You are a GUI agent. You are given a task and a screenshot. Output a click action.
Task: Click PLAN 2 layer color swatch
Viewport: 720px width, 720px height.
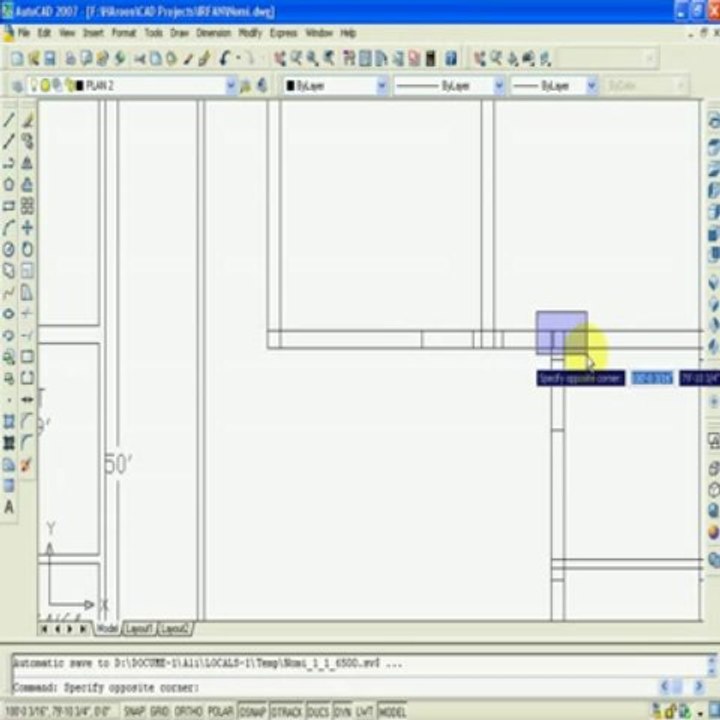coord(79,86)
